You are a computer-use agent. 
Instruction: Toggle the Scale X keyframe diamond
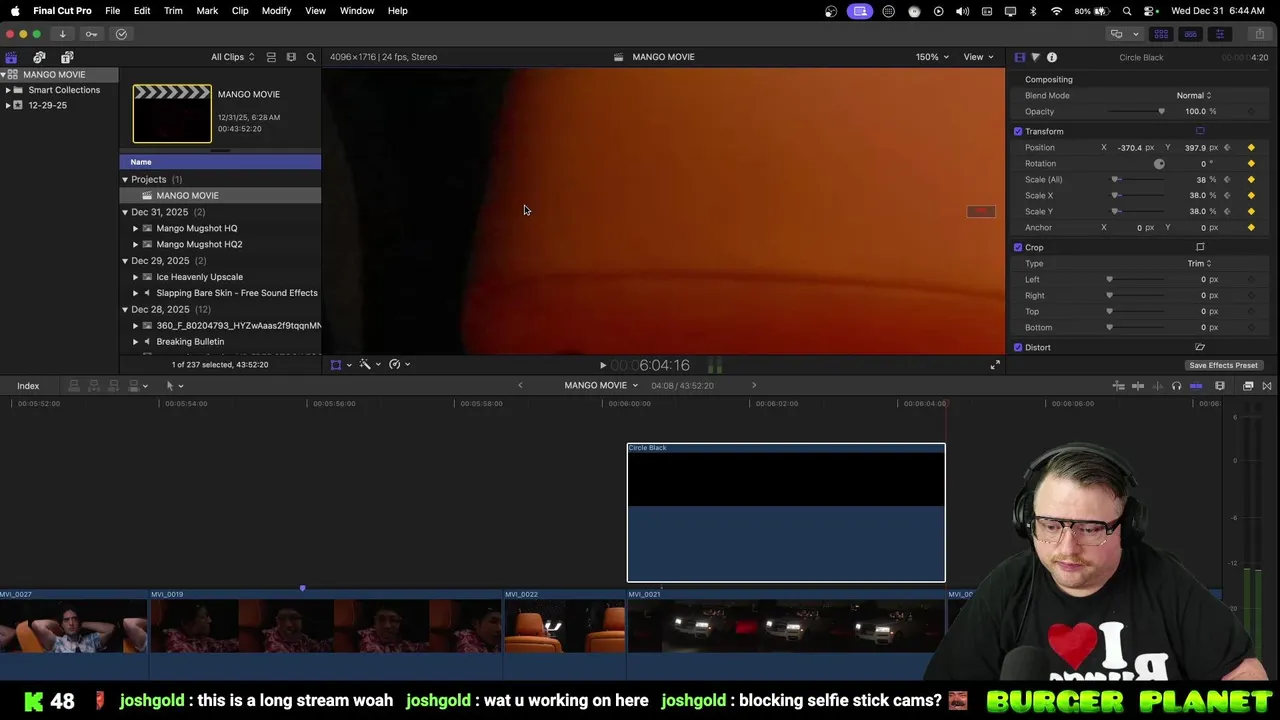[x=1251, y=195]
